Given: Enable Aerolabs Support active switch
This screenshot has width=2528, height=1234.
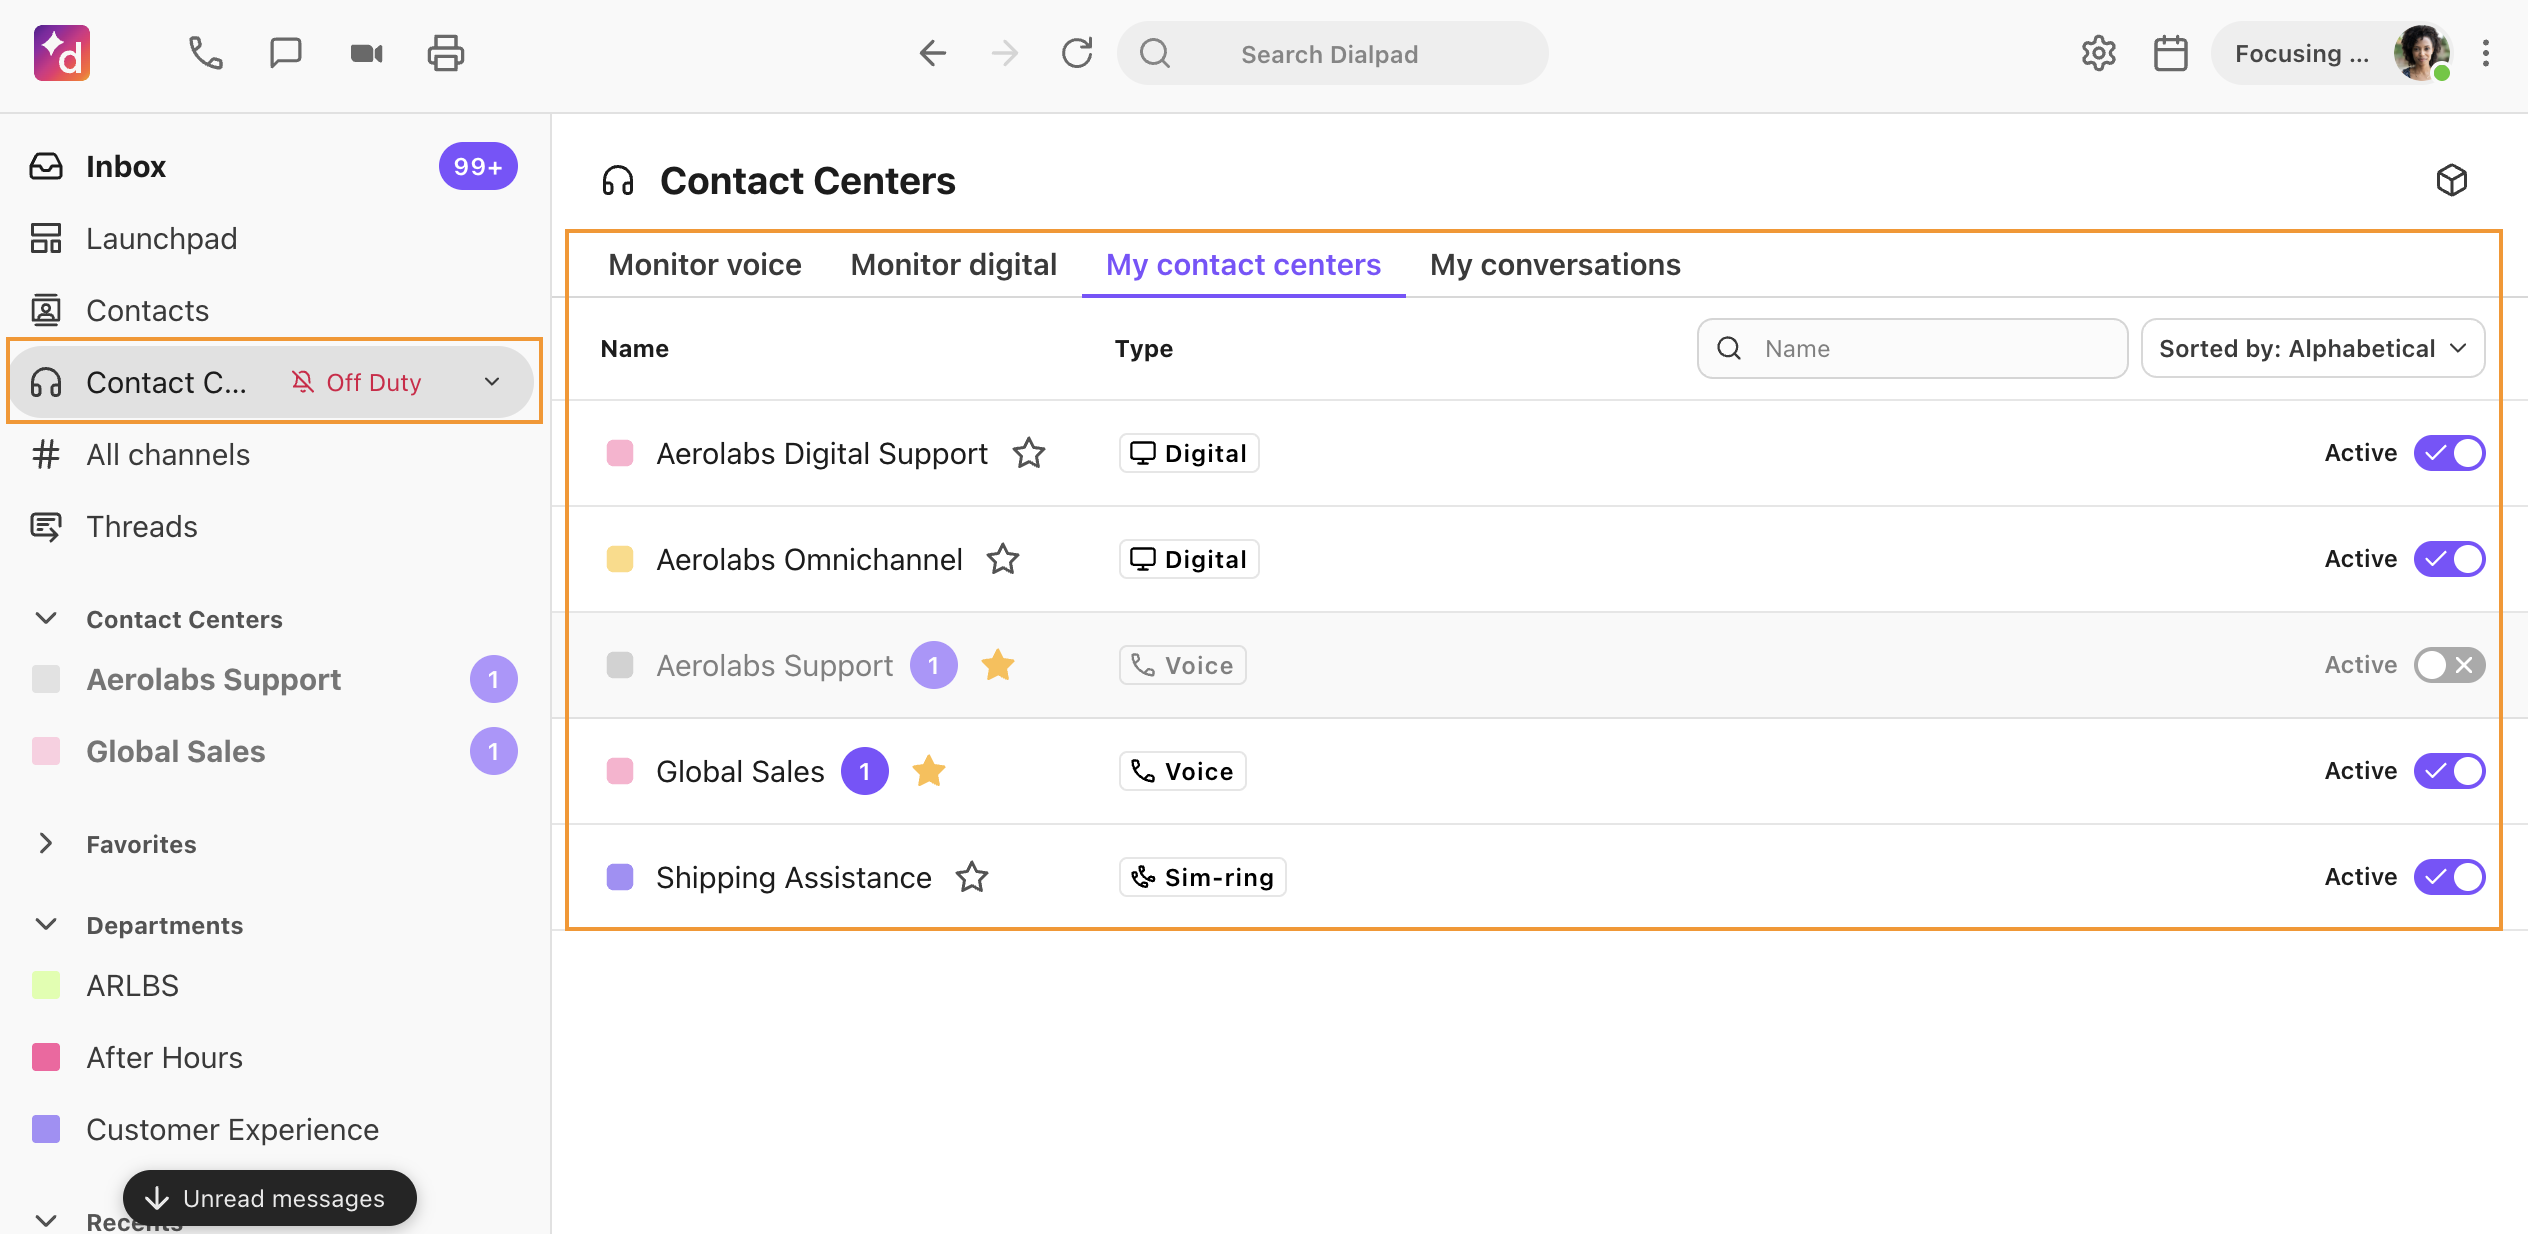Looking at the screenshot, I should (2449, 665).
